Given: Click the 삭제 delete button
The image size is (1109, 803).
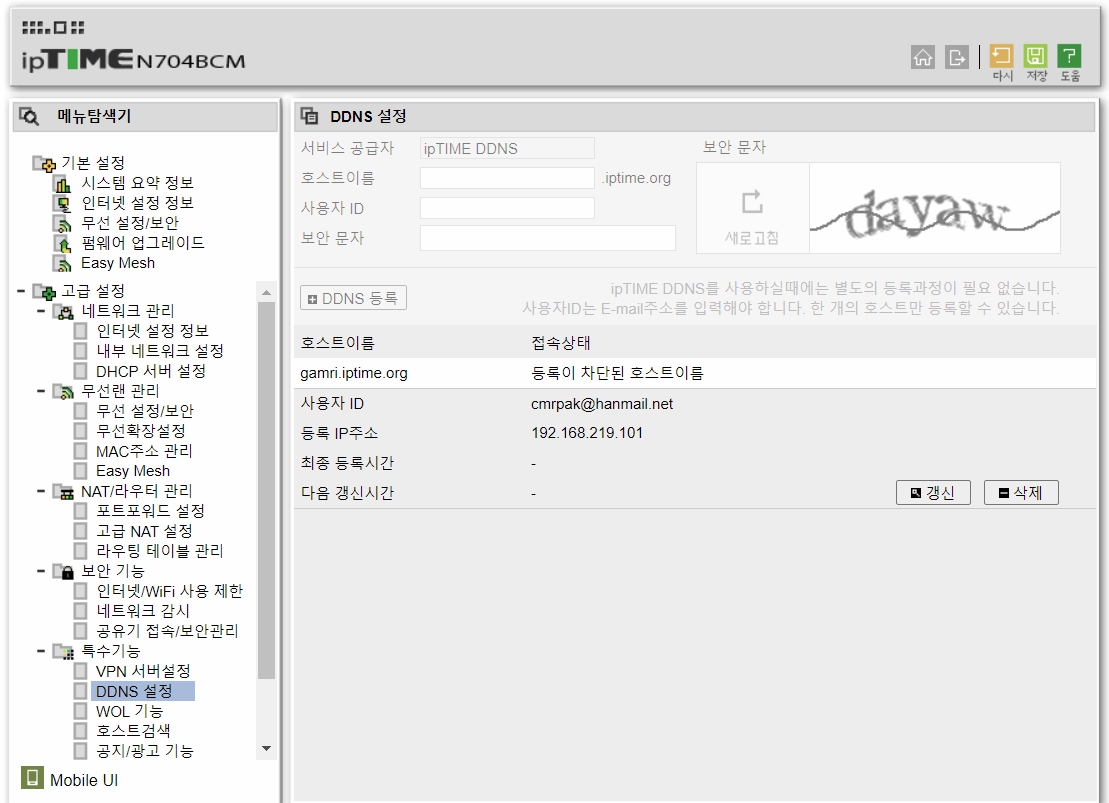Looking at the screenshot, I should (1021, 493).
